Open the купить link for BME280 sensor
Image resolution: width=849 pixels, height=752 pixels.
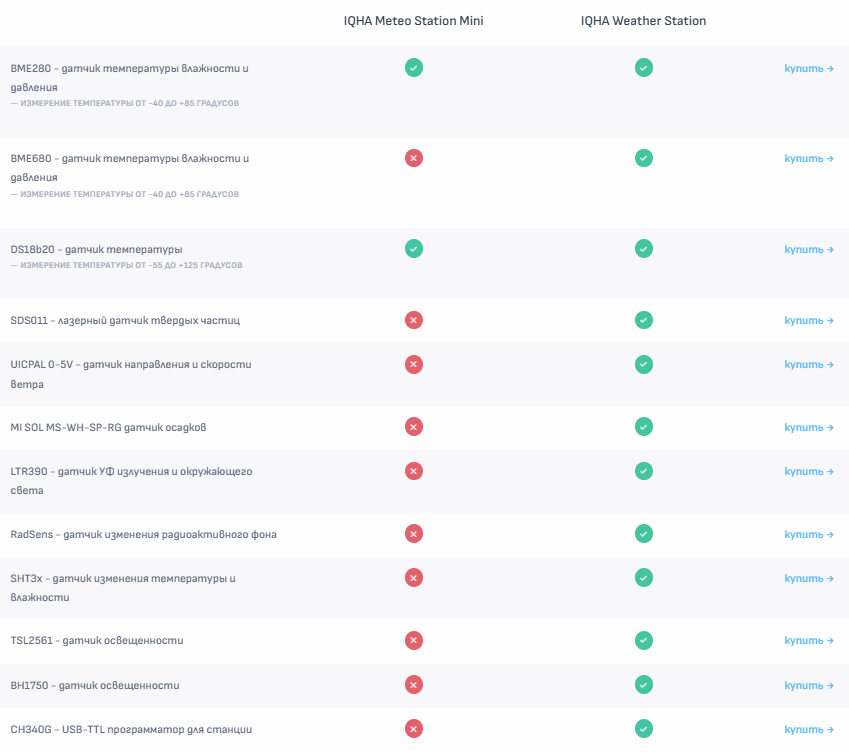(809, 69)
